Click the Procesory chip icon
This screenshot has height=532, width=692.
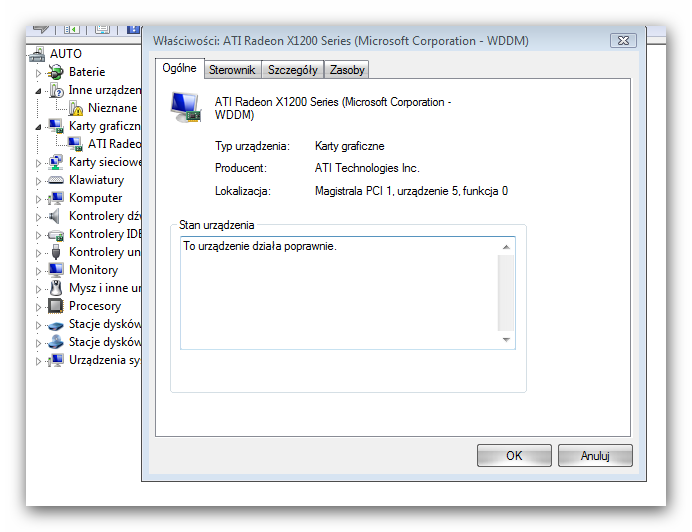coord(56,306)
